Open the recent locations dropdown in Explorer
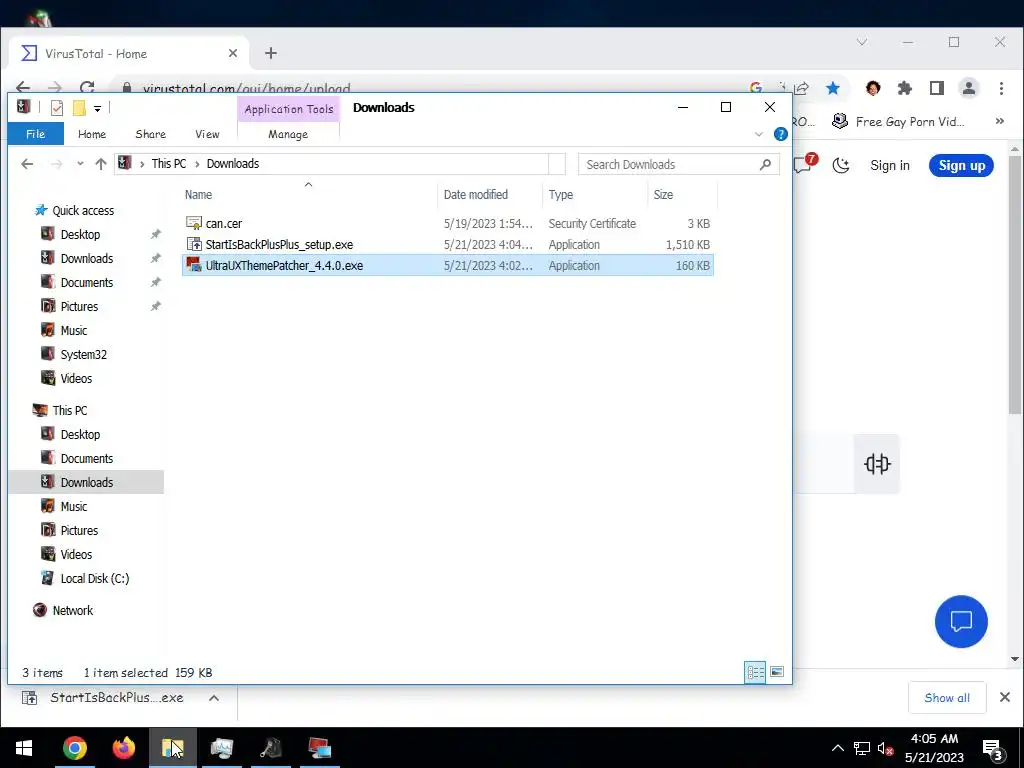This screenshot has width=1024, height=768. click(x=80, y=164)
